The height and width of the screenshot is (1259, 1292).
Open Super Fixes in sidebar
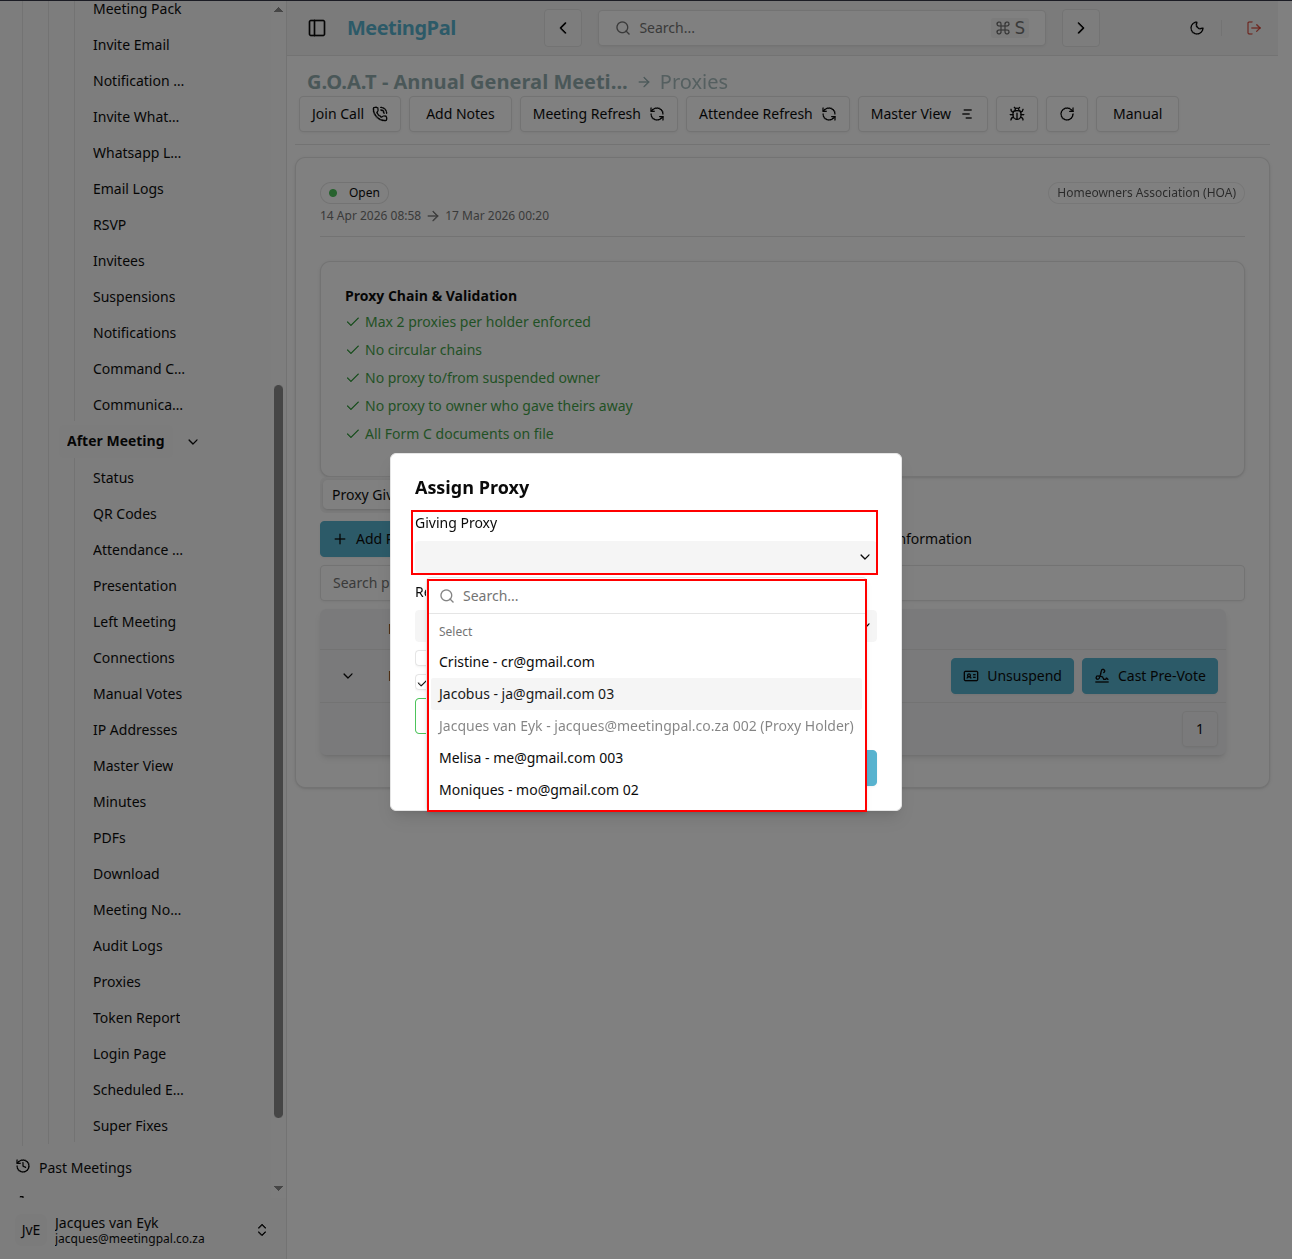point(130,1126)
